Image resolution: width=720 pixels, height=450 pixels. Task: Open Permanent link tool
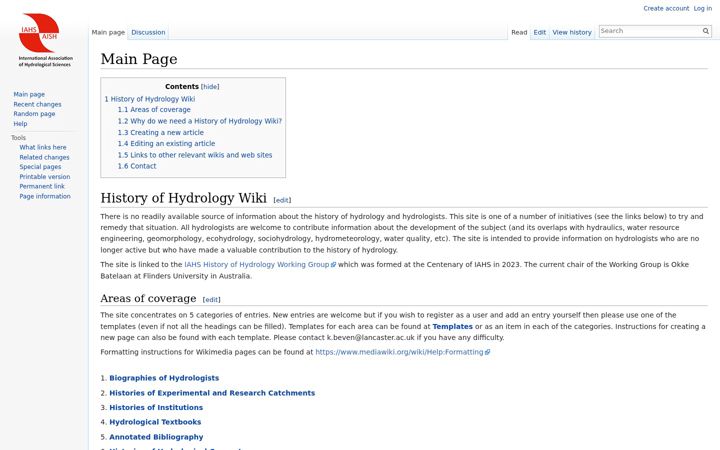coord(42,186)
